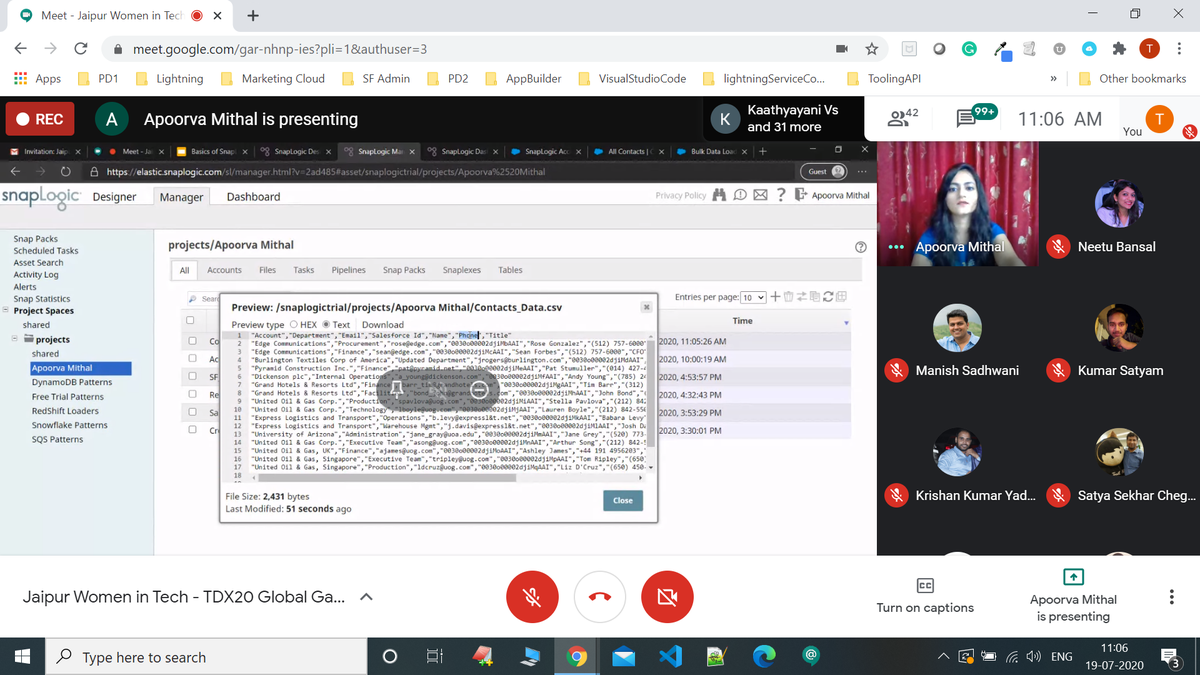Click Apoorva Mithal is presenting indicator
1200x675 pixels.
point(1073,594)
